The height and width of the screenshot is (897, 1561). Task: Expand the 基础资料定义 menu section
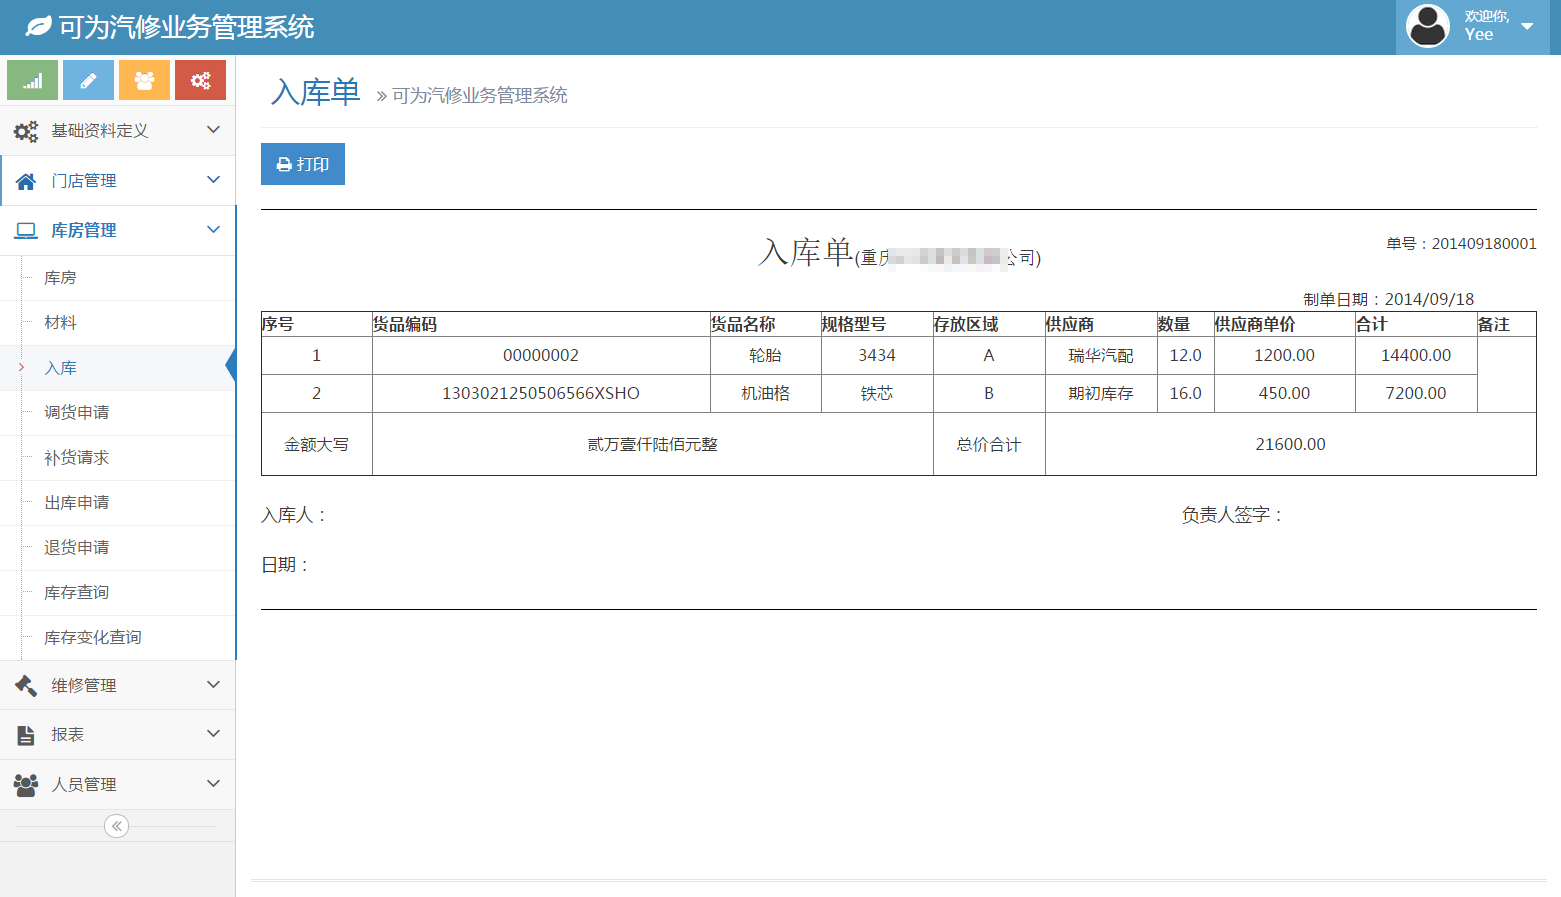pos(118,131)
